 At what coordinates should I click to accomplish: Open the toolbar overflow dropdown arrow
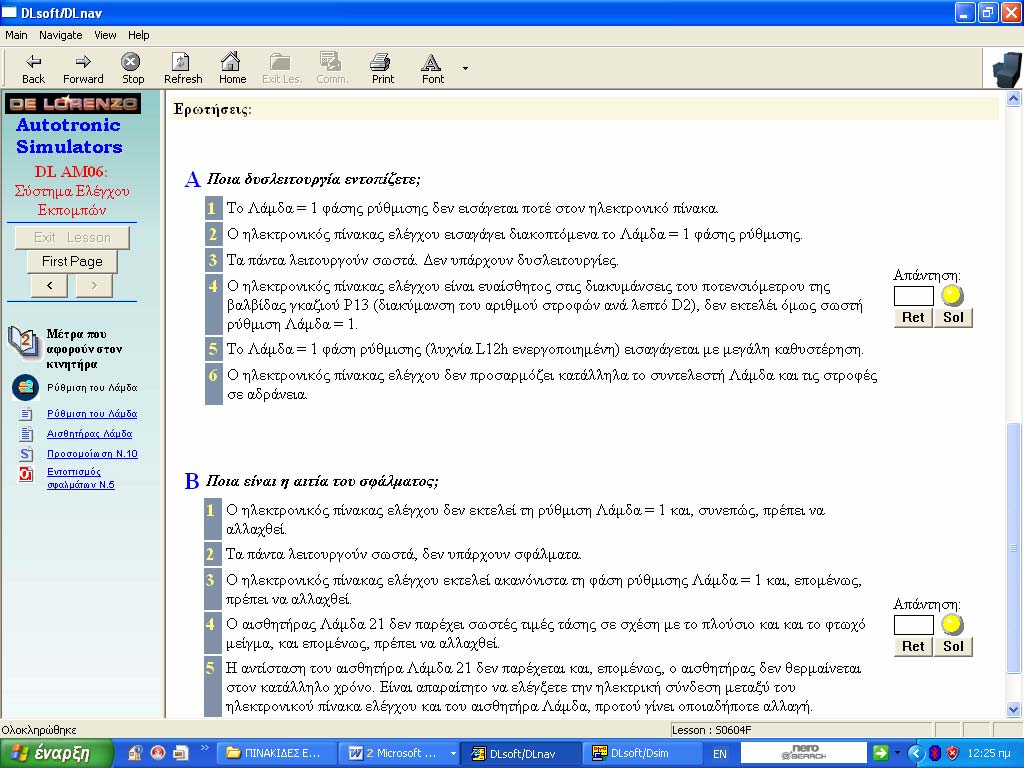point(465,68)
